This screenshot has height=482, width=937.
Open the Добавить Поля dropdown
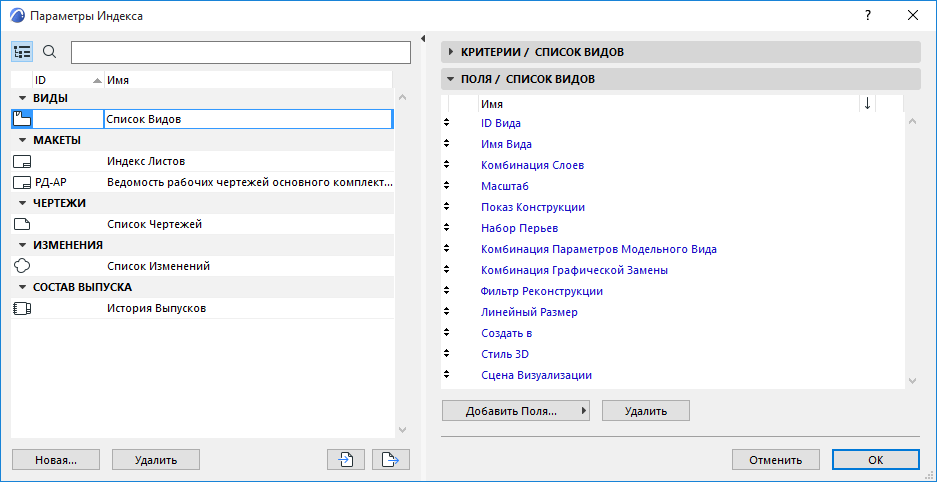516,410
